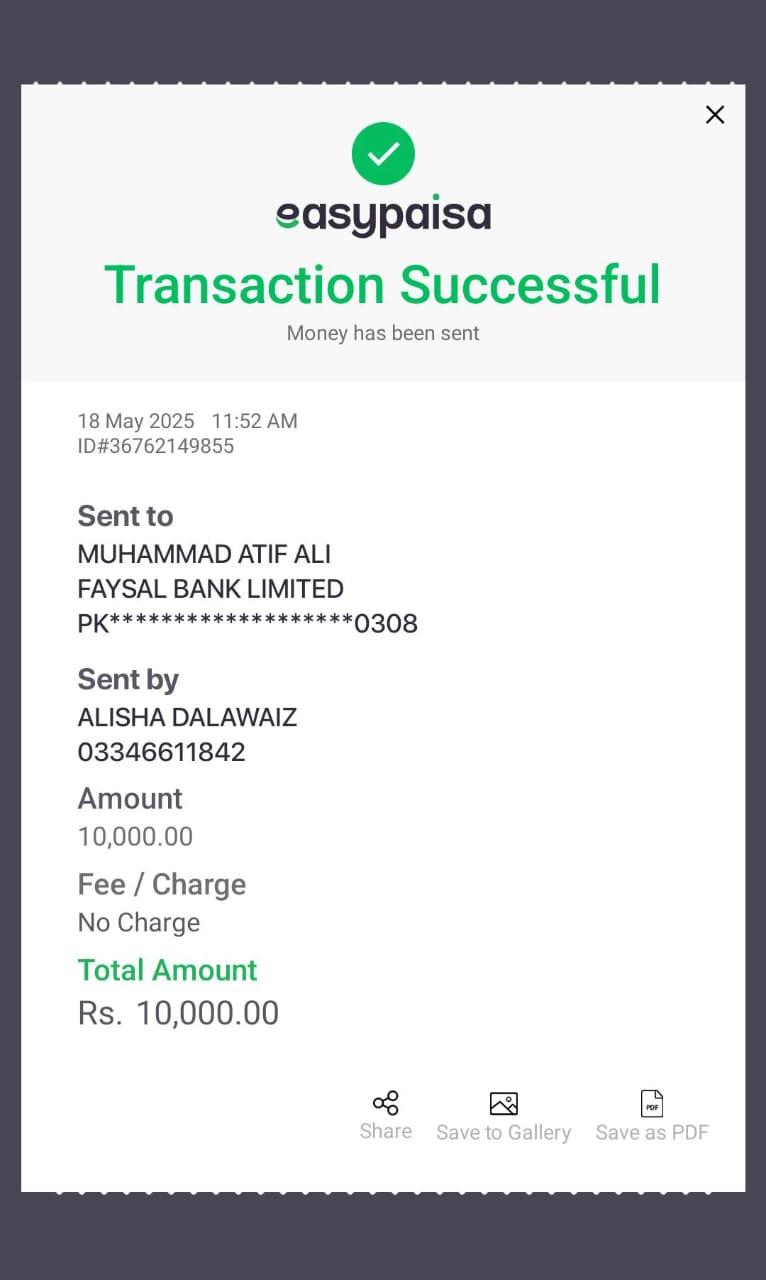Tap the Share icon
This screenshot has height=1280, width=766.
[385, 1103]
